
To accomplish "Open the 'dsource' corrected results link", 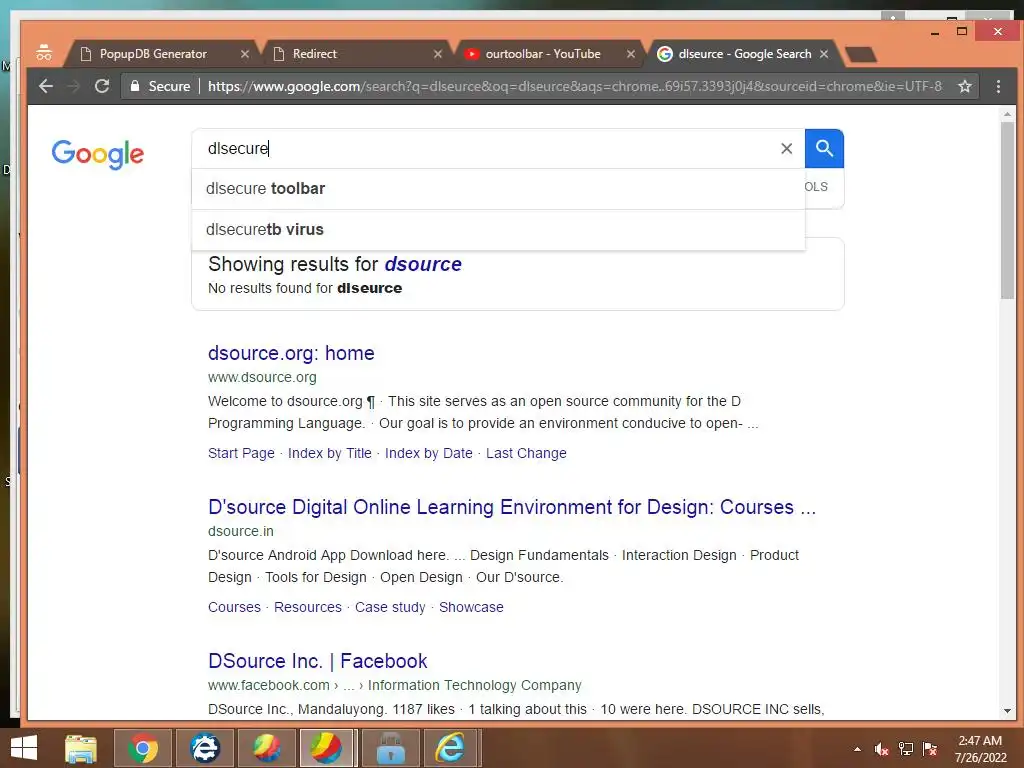I will point(423,264).
